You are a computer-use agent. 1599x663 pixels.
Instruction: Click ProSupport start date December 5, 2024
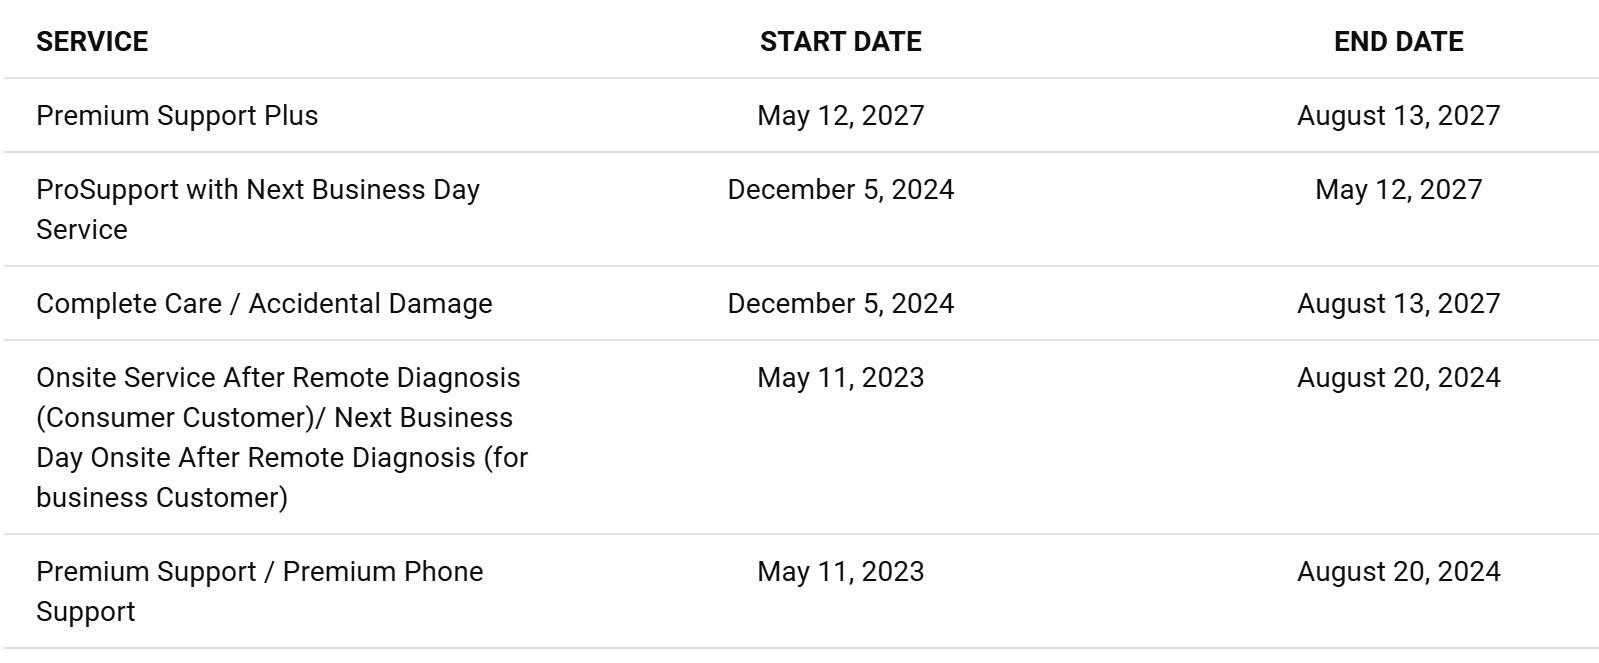(x=840, y=189)
